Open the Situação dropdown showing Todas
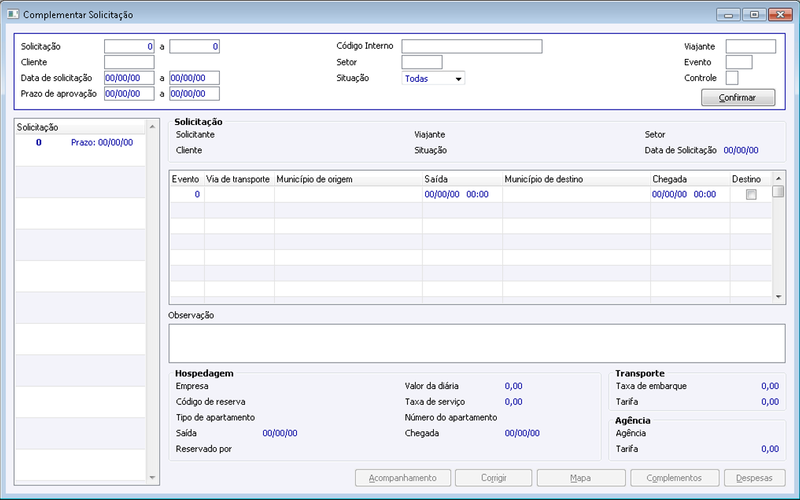The height and width of the screenshot is (500, 800). coord(433,79)
